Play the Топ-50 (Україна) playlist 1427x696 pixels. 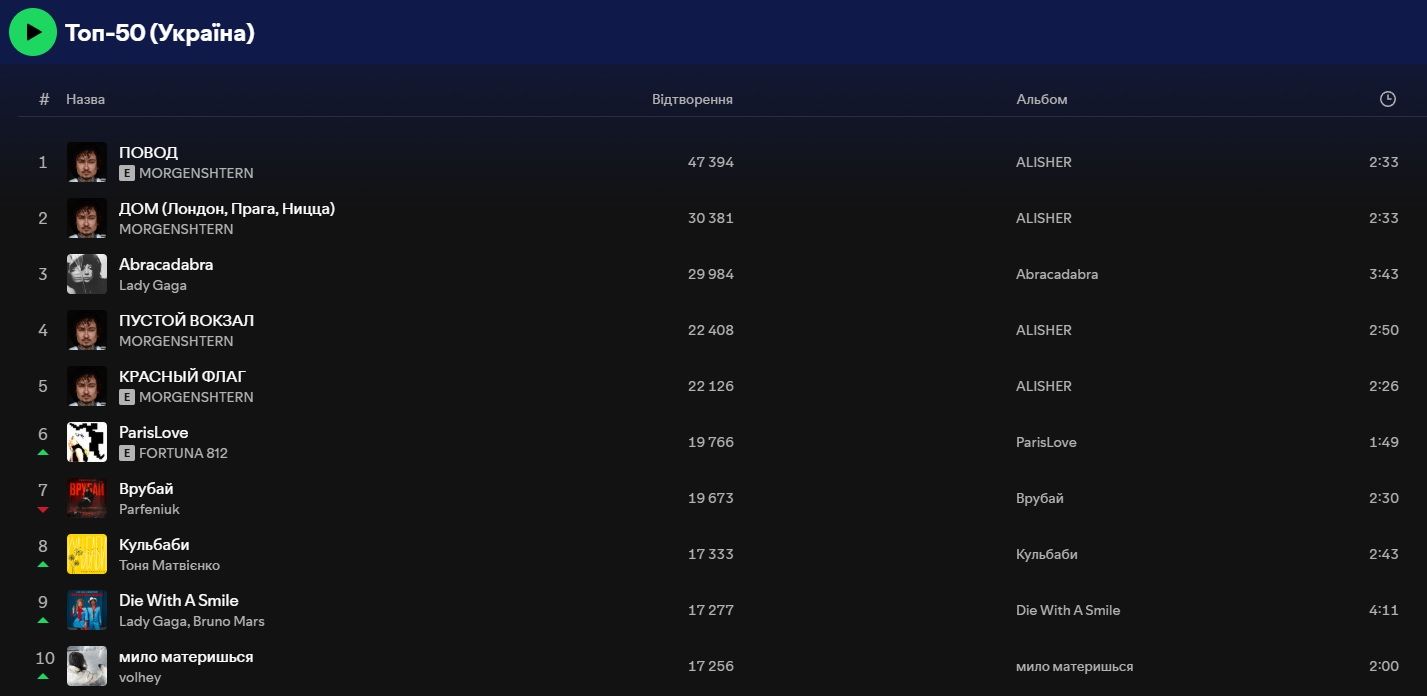click(x=33, y=32)
